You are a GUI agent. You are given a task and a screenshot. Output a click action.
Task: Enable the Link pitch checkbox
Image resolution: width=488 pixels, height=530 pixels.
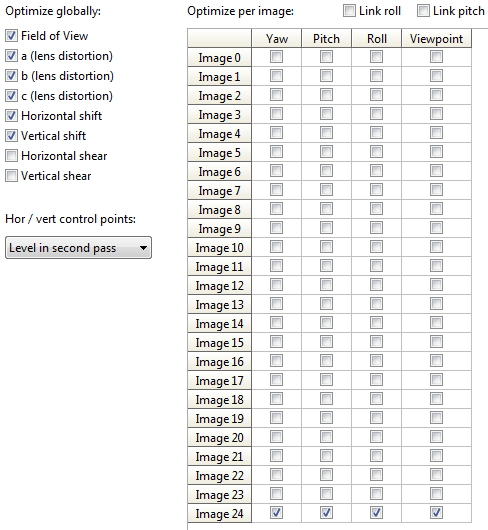pos(423,11)
